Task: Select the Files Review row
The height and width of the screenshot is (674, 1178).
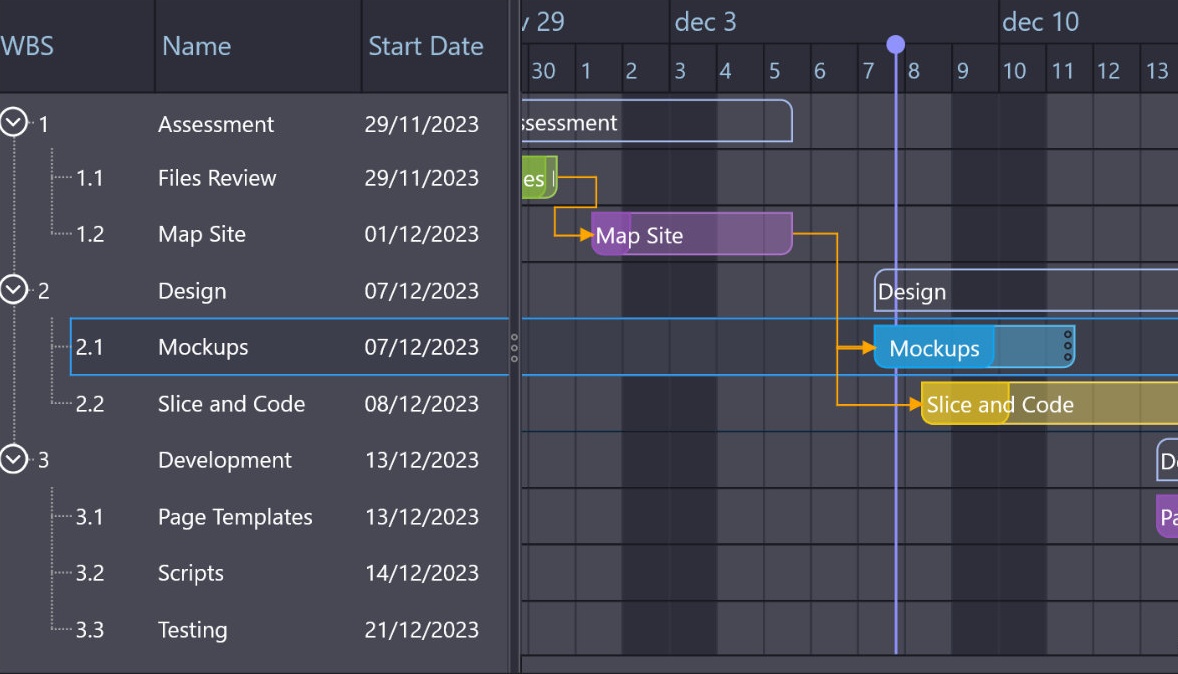Action: (x=217, y=178)
